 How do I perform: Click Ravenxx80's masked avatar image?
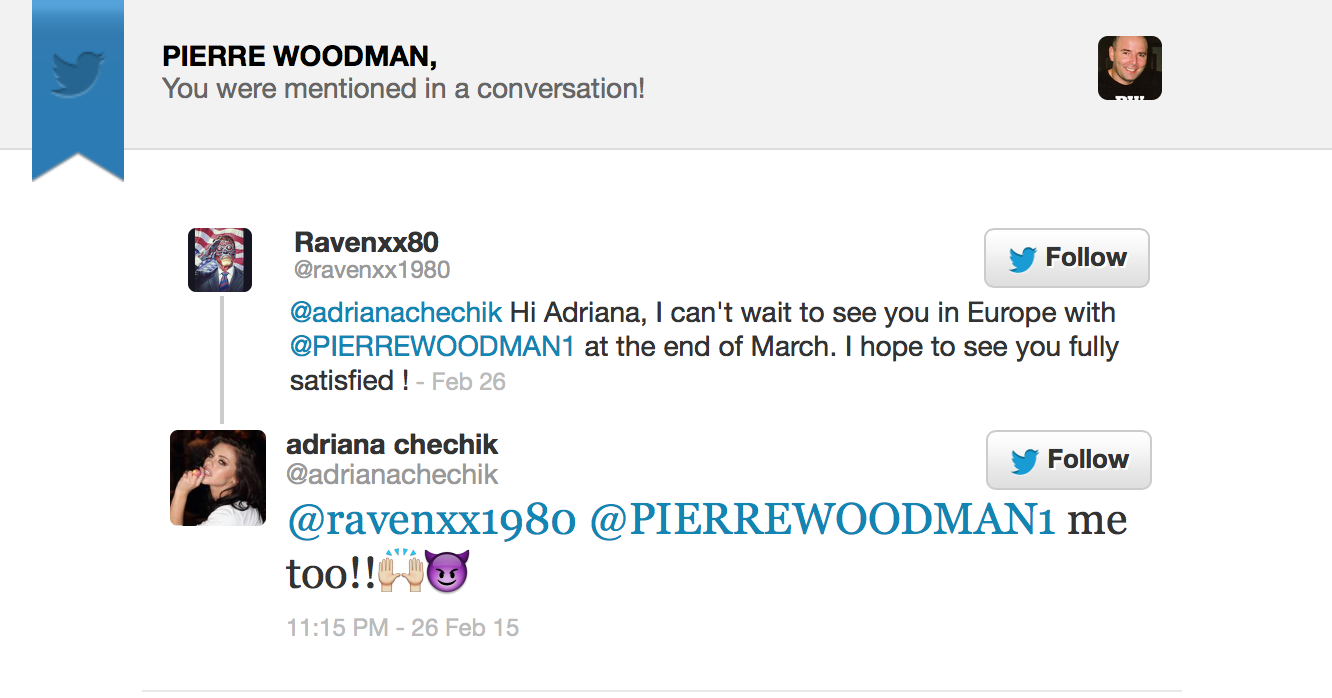220,260
